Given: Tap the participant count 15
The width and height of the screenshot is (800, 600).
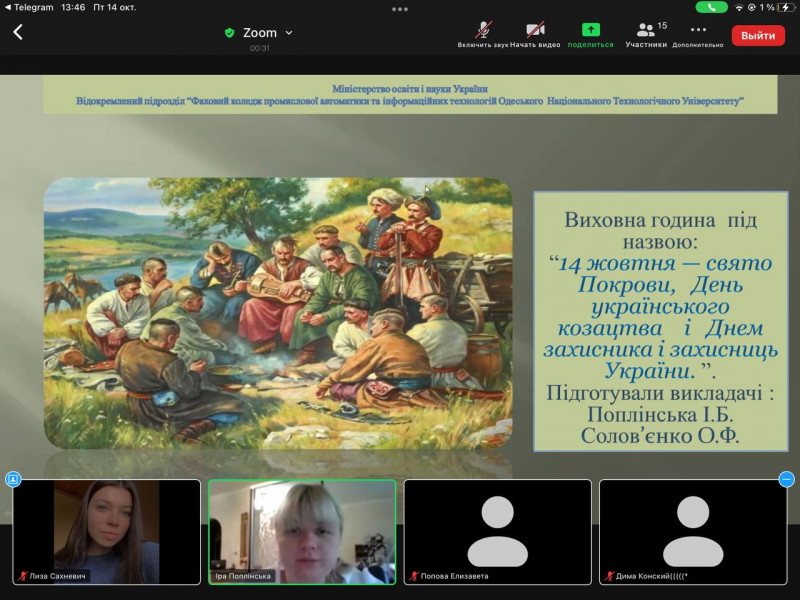Looking at the screenshot, I should pyautogui.click(x=662, y=26).
